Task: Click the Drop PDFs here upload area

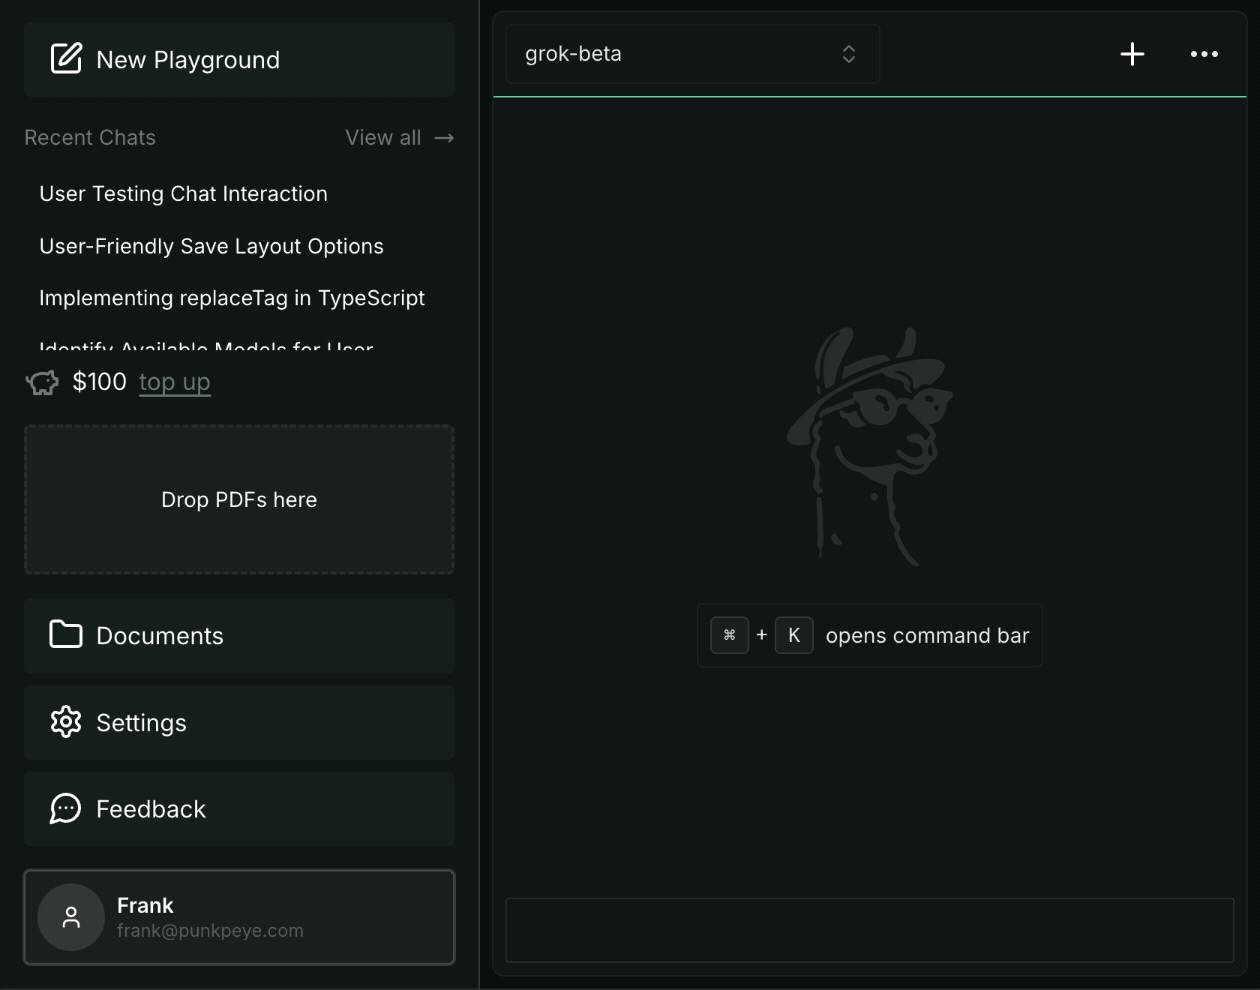Action: pyautogui.click(x=239, y=500)
